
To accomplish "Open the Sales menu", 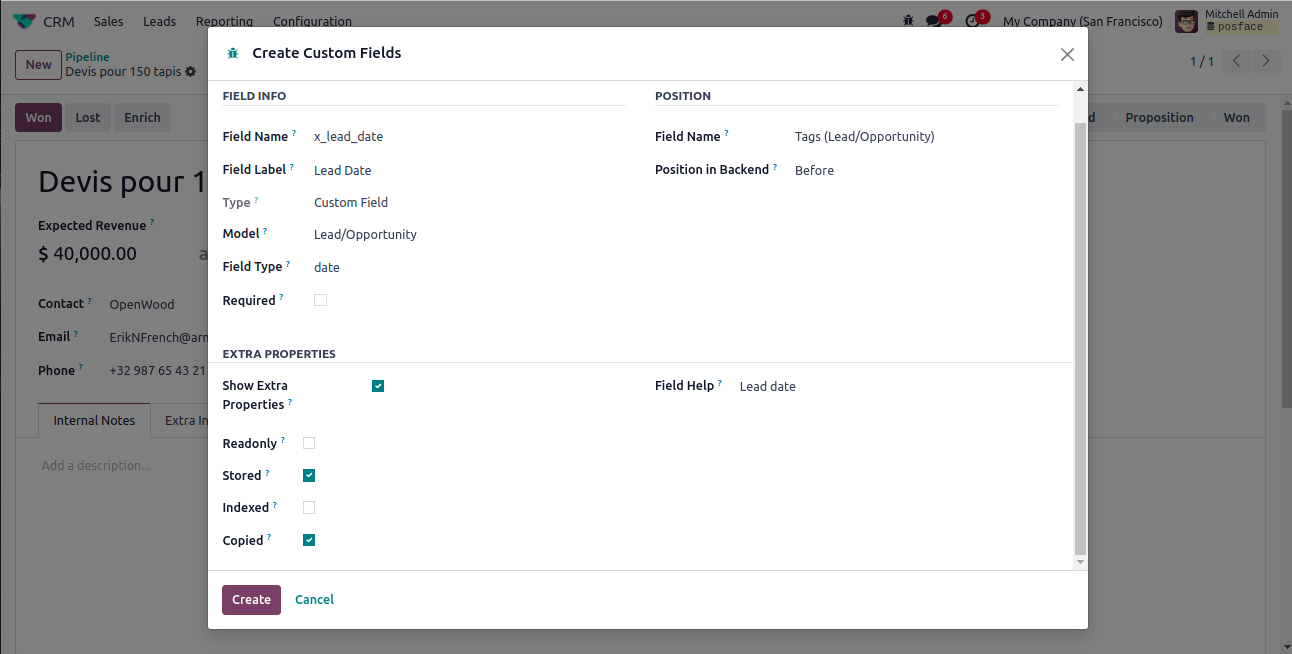I will [x=109, y=21].
